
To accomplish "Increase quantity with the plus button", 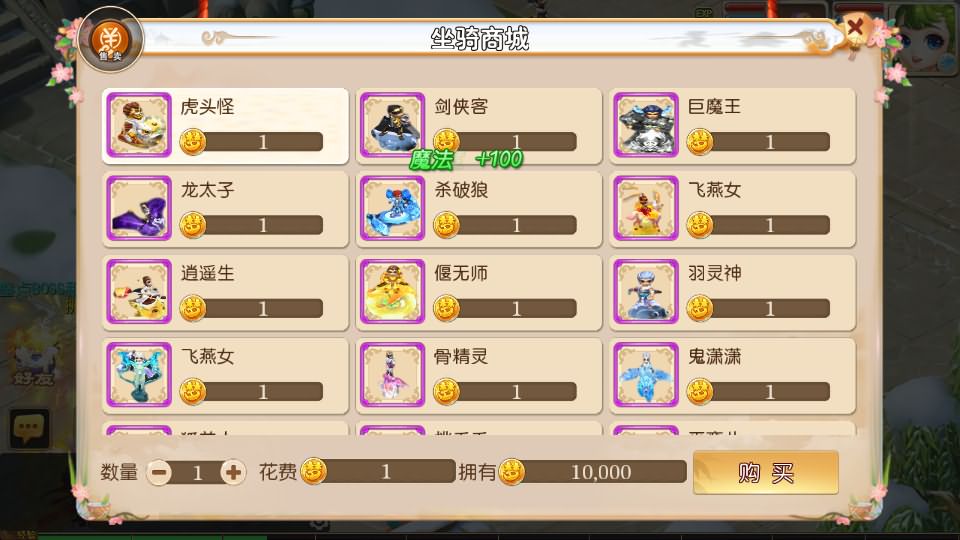I will (233, 473).
